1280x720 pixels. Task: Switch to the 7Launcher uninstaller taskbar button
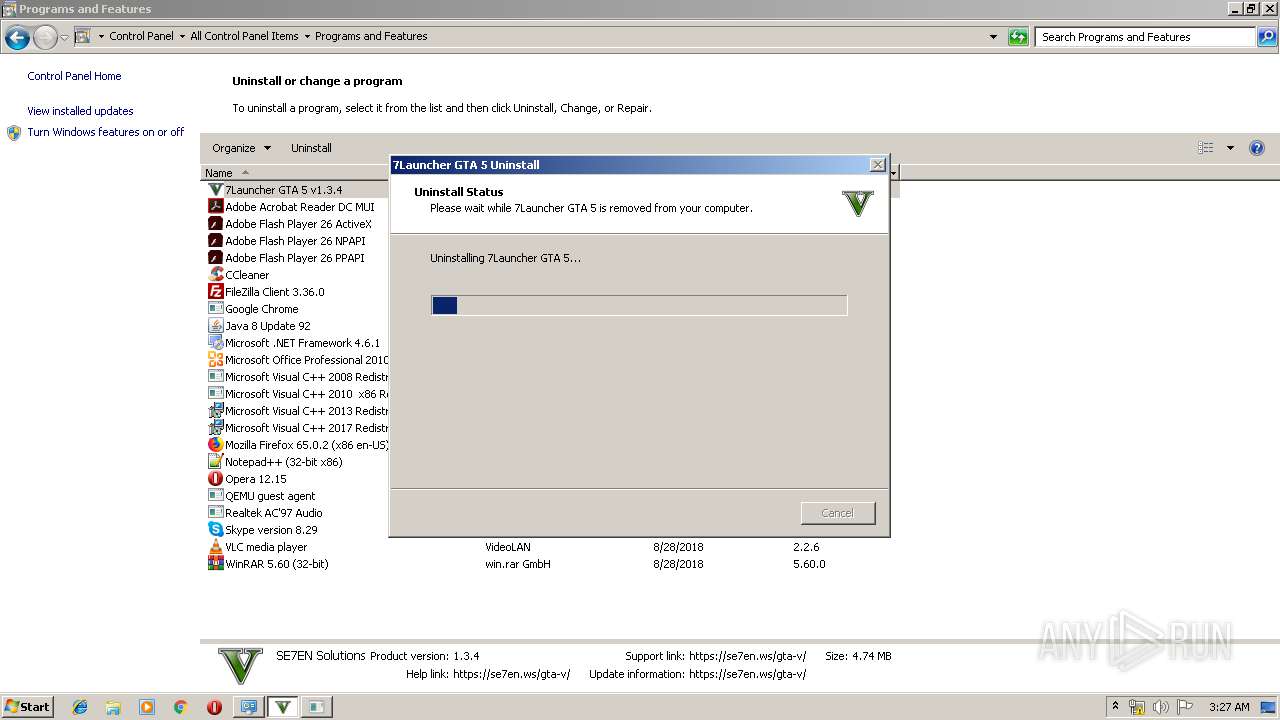pyautogui.click(x=283, y=707)
